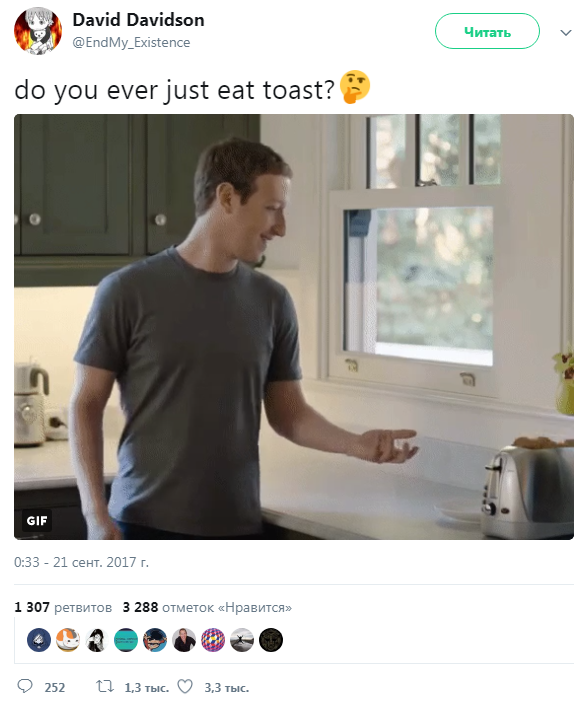The image size is (581, 703).
Task: Open the colorful geometric sphere liker avatar
Action: 213,640
